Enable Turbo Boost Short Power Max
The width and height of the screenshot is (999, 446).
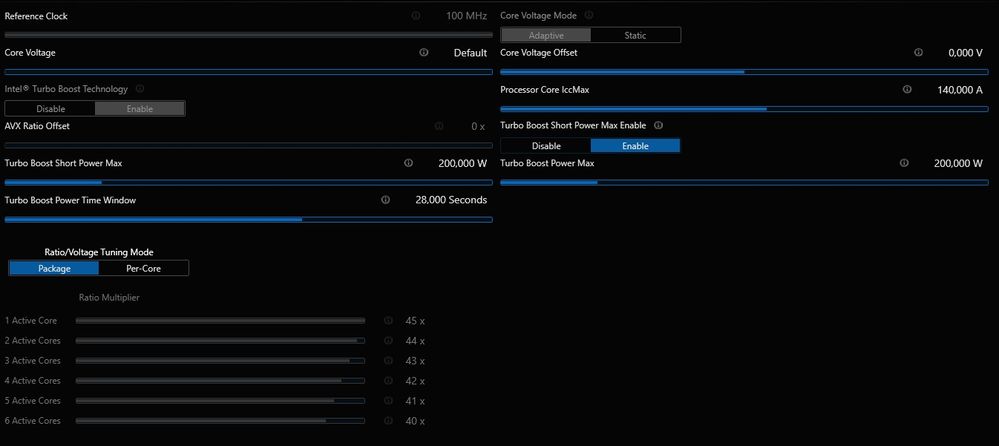pyautogui.click(x=635, y=145)
